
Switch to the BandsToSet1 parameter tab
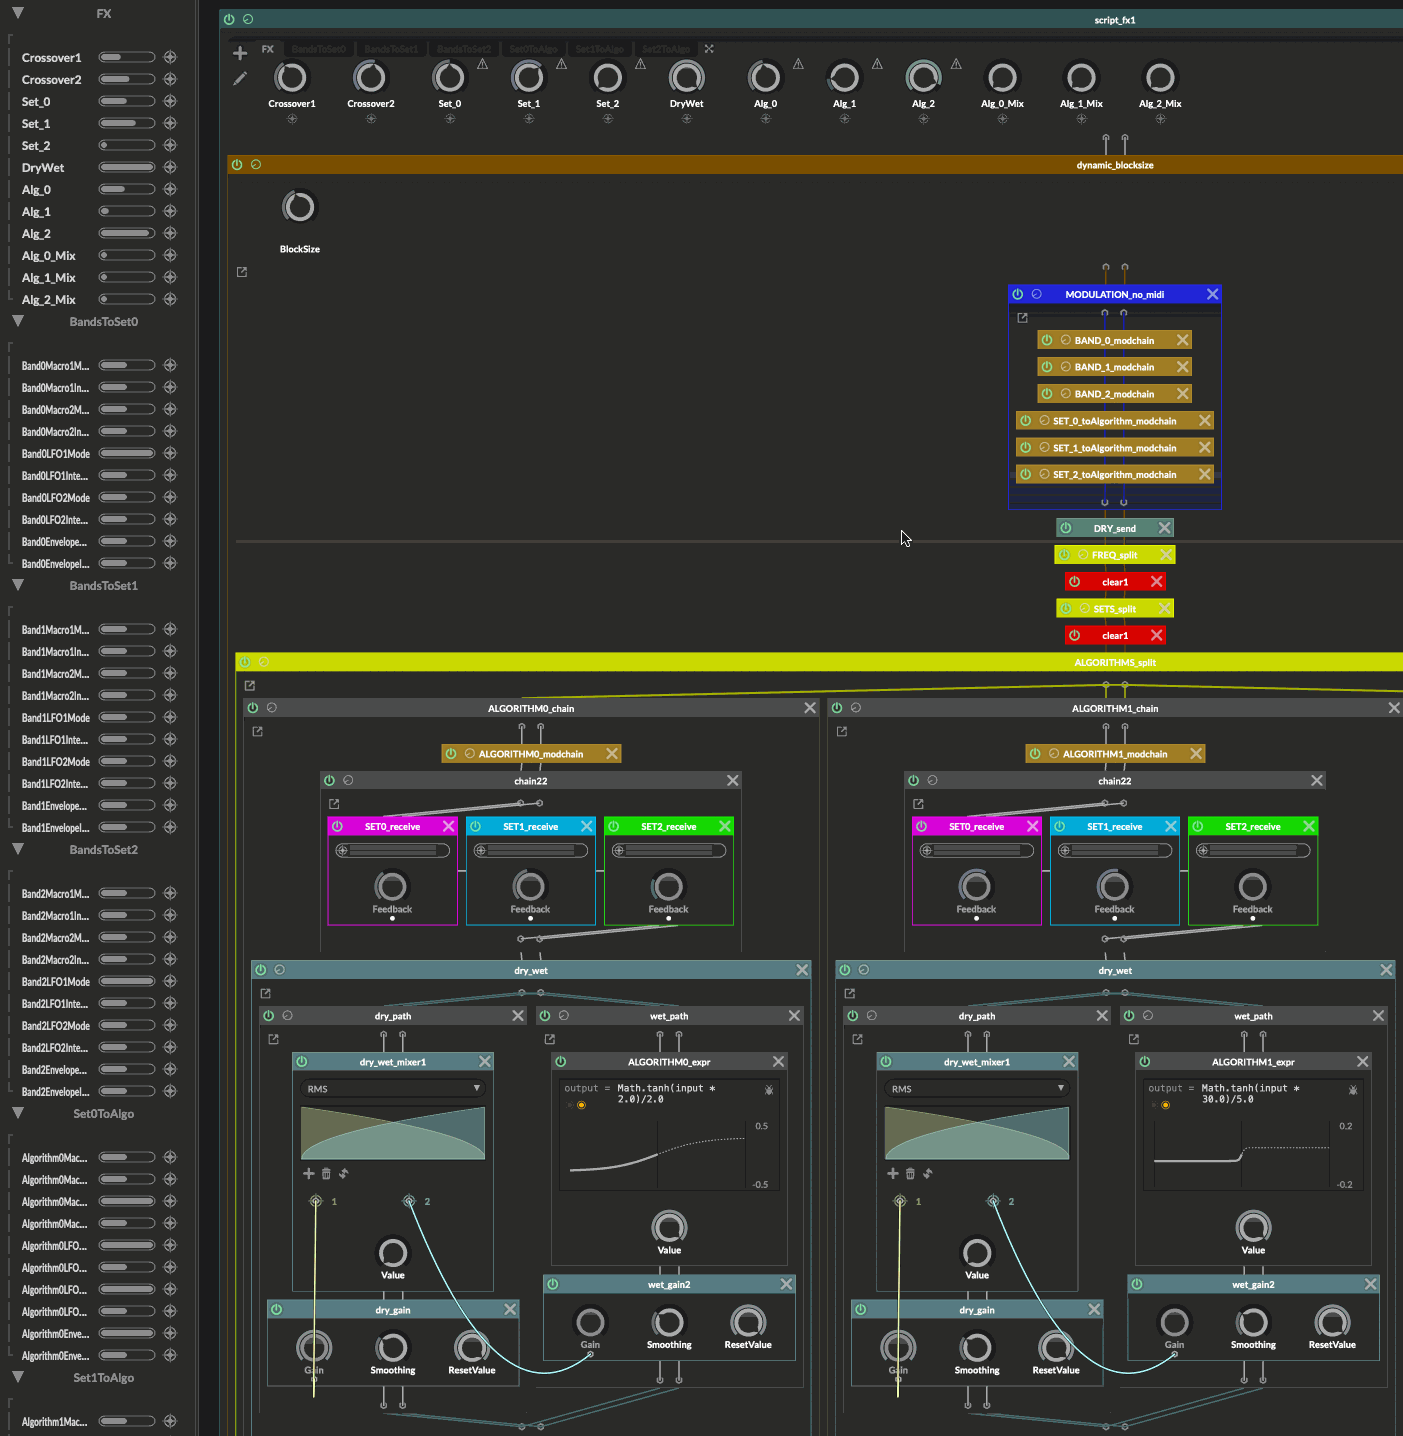(391, 49)
